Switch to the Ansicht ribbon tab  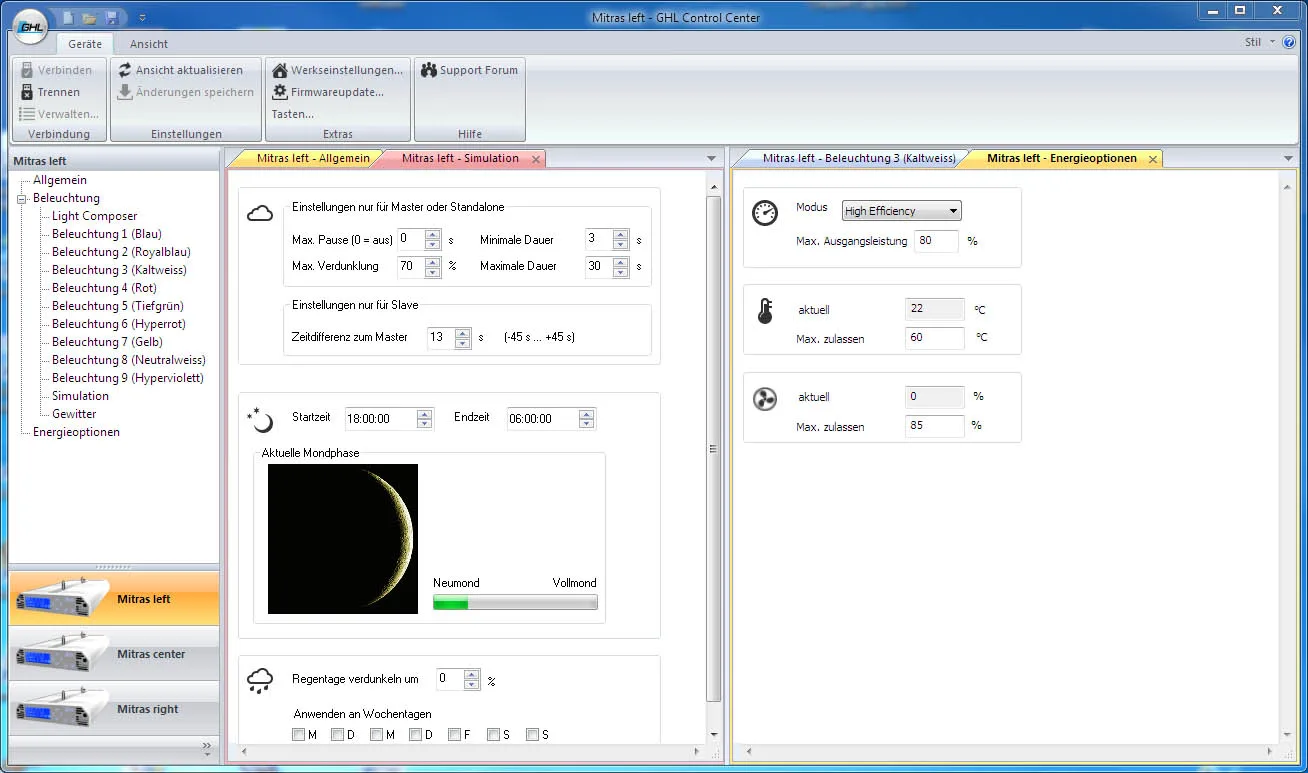[149, 44]
